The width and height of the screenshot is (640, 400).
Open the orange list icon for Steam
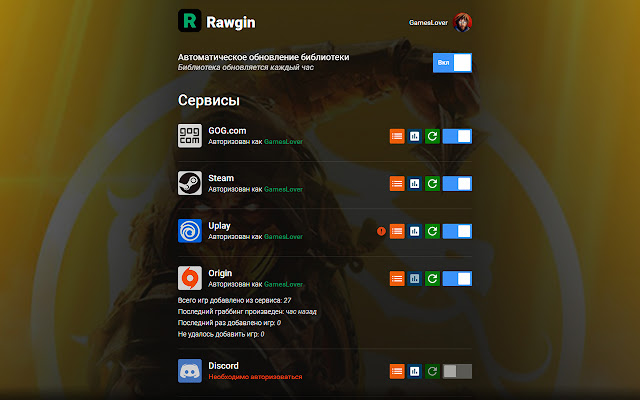(397, 184)
